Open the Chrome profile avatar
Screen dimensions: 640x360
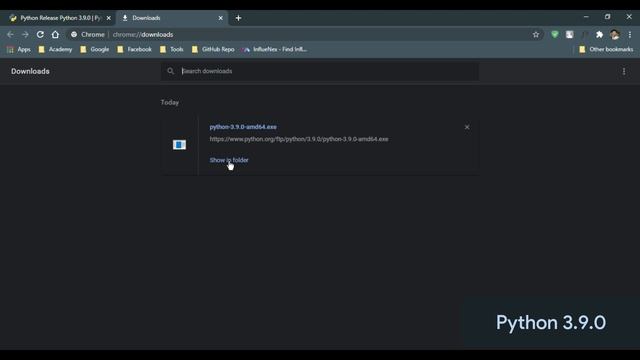[615, 35]
